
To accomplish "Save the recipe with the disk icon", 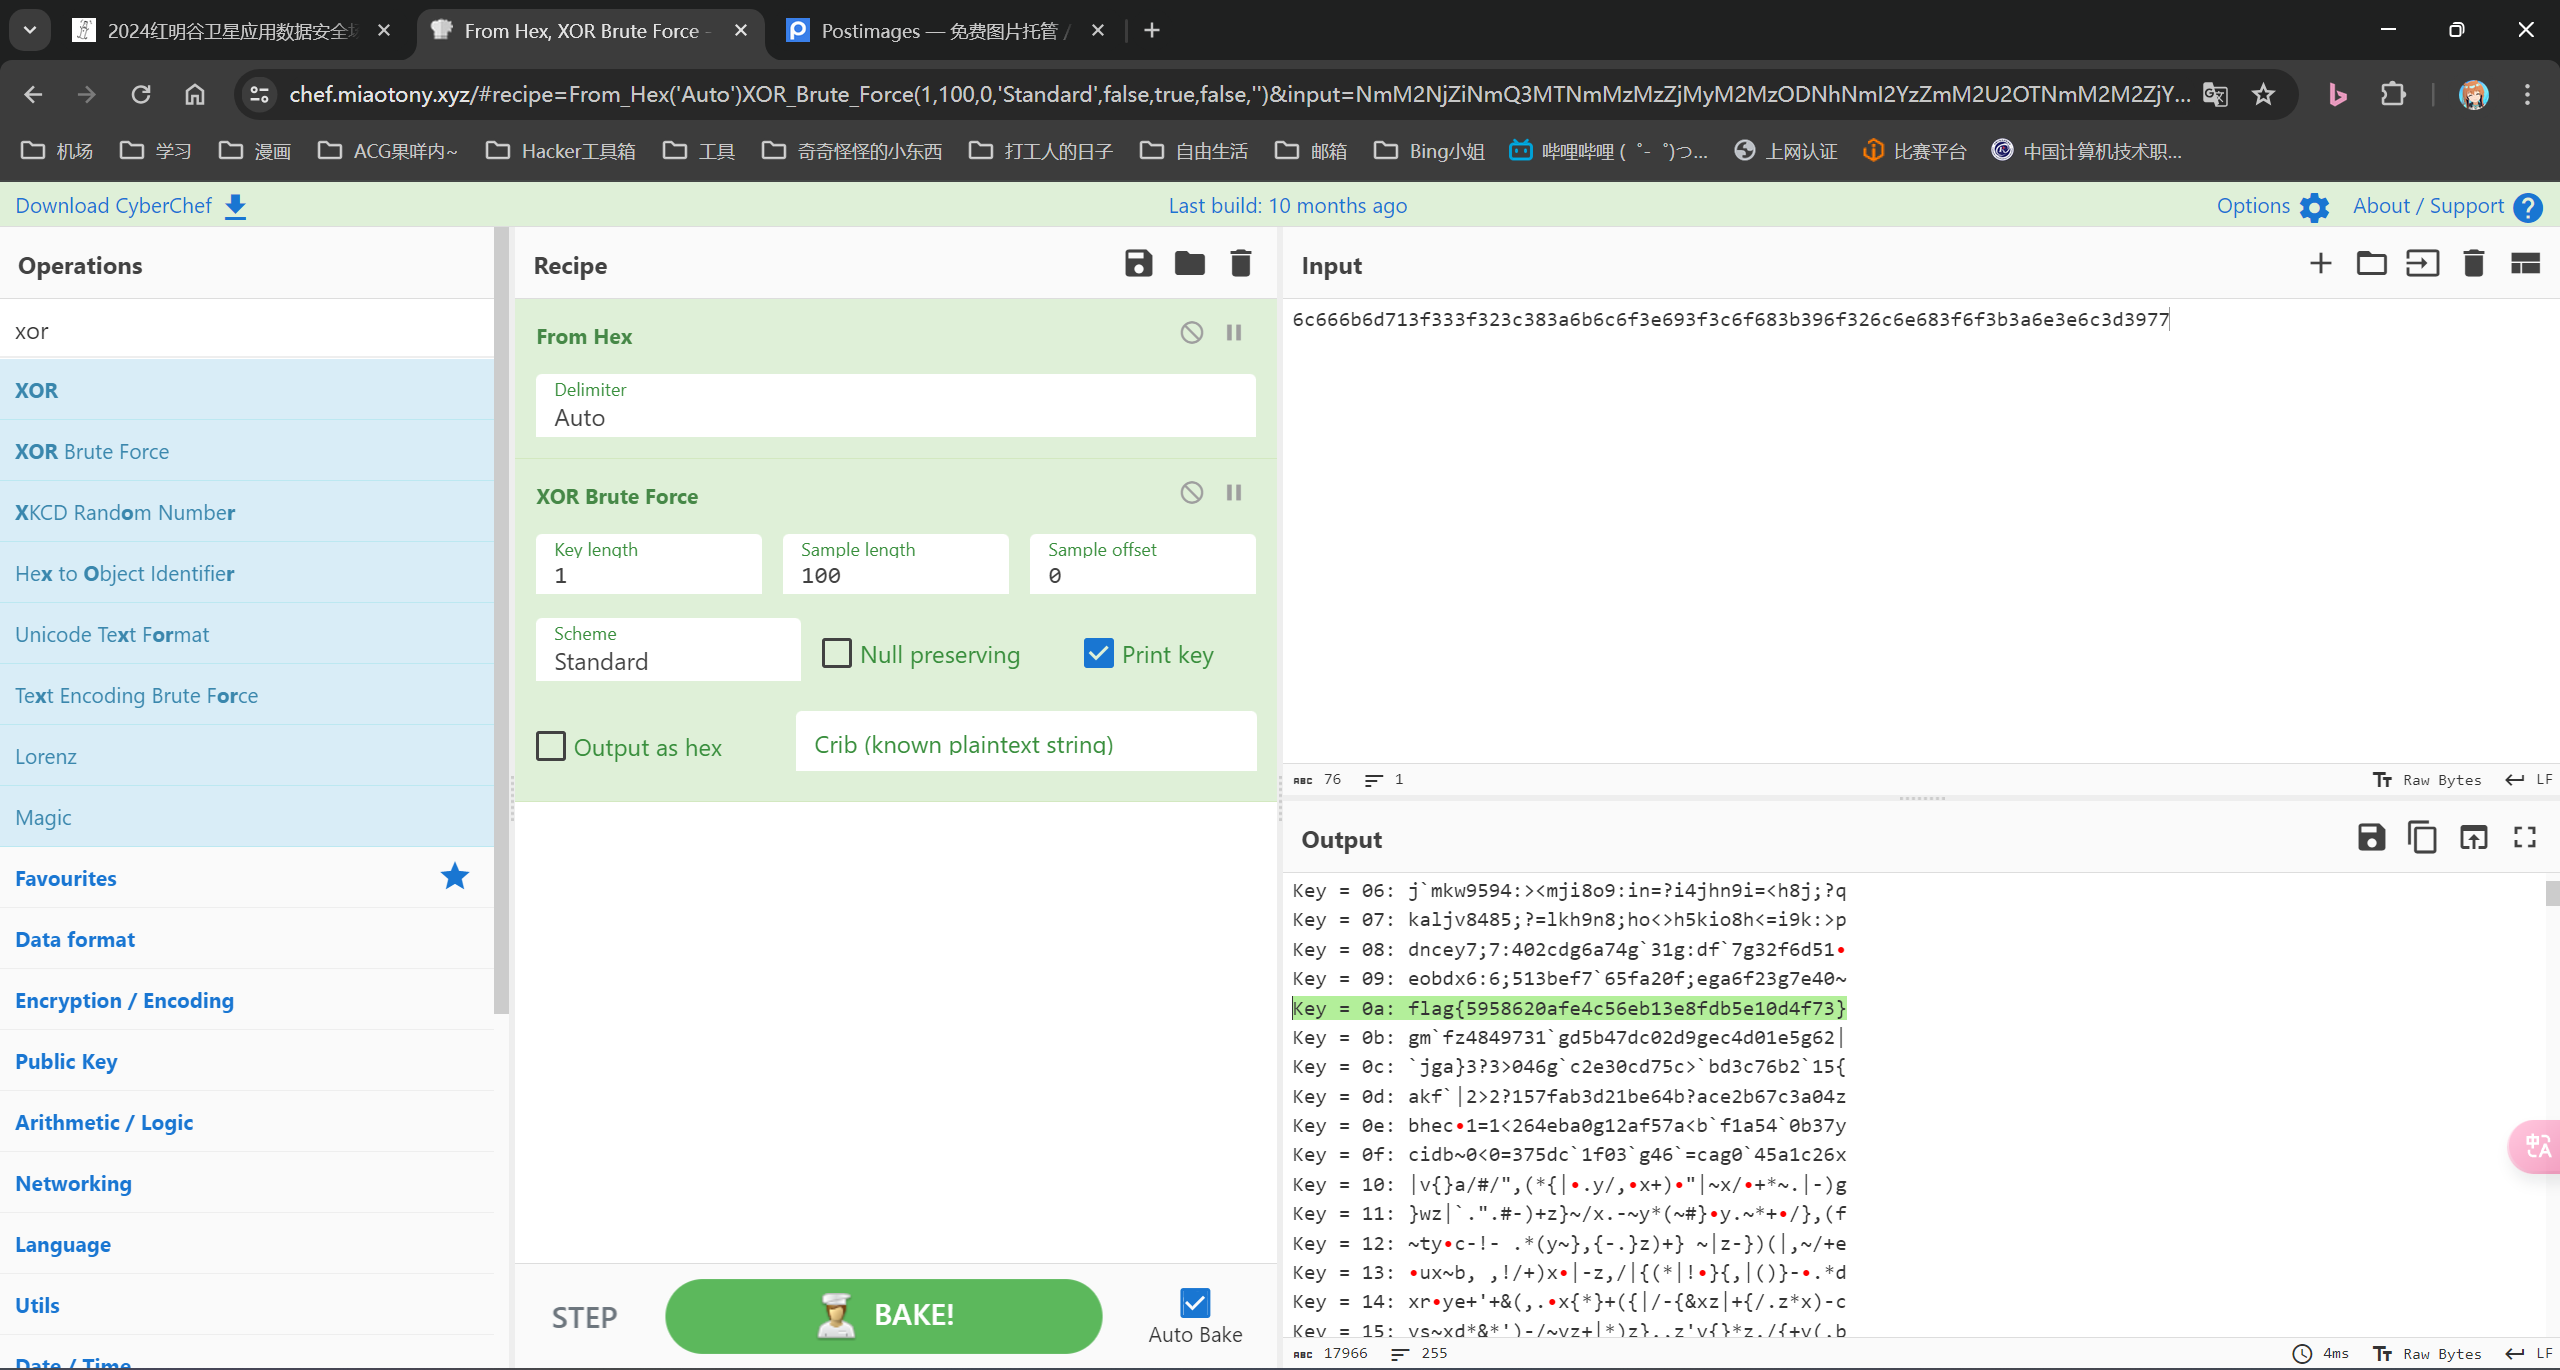I will (x=1138, y=264).
